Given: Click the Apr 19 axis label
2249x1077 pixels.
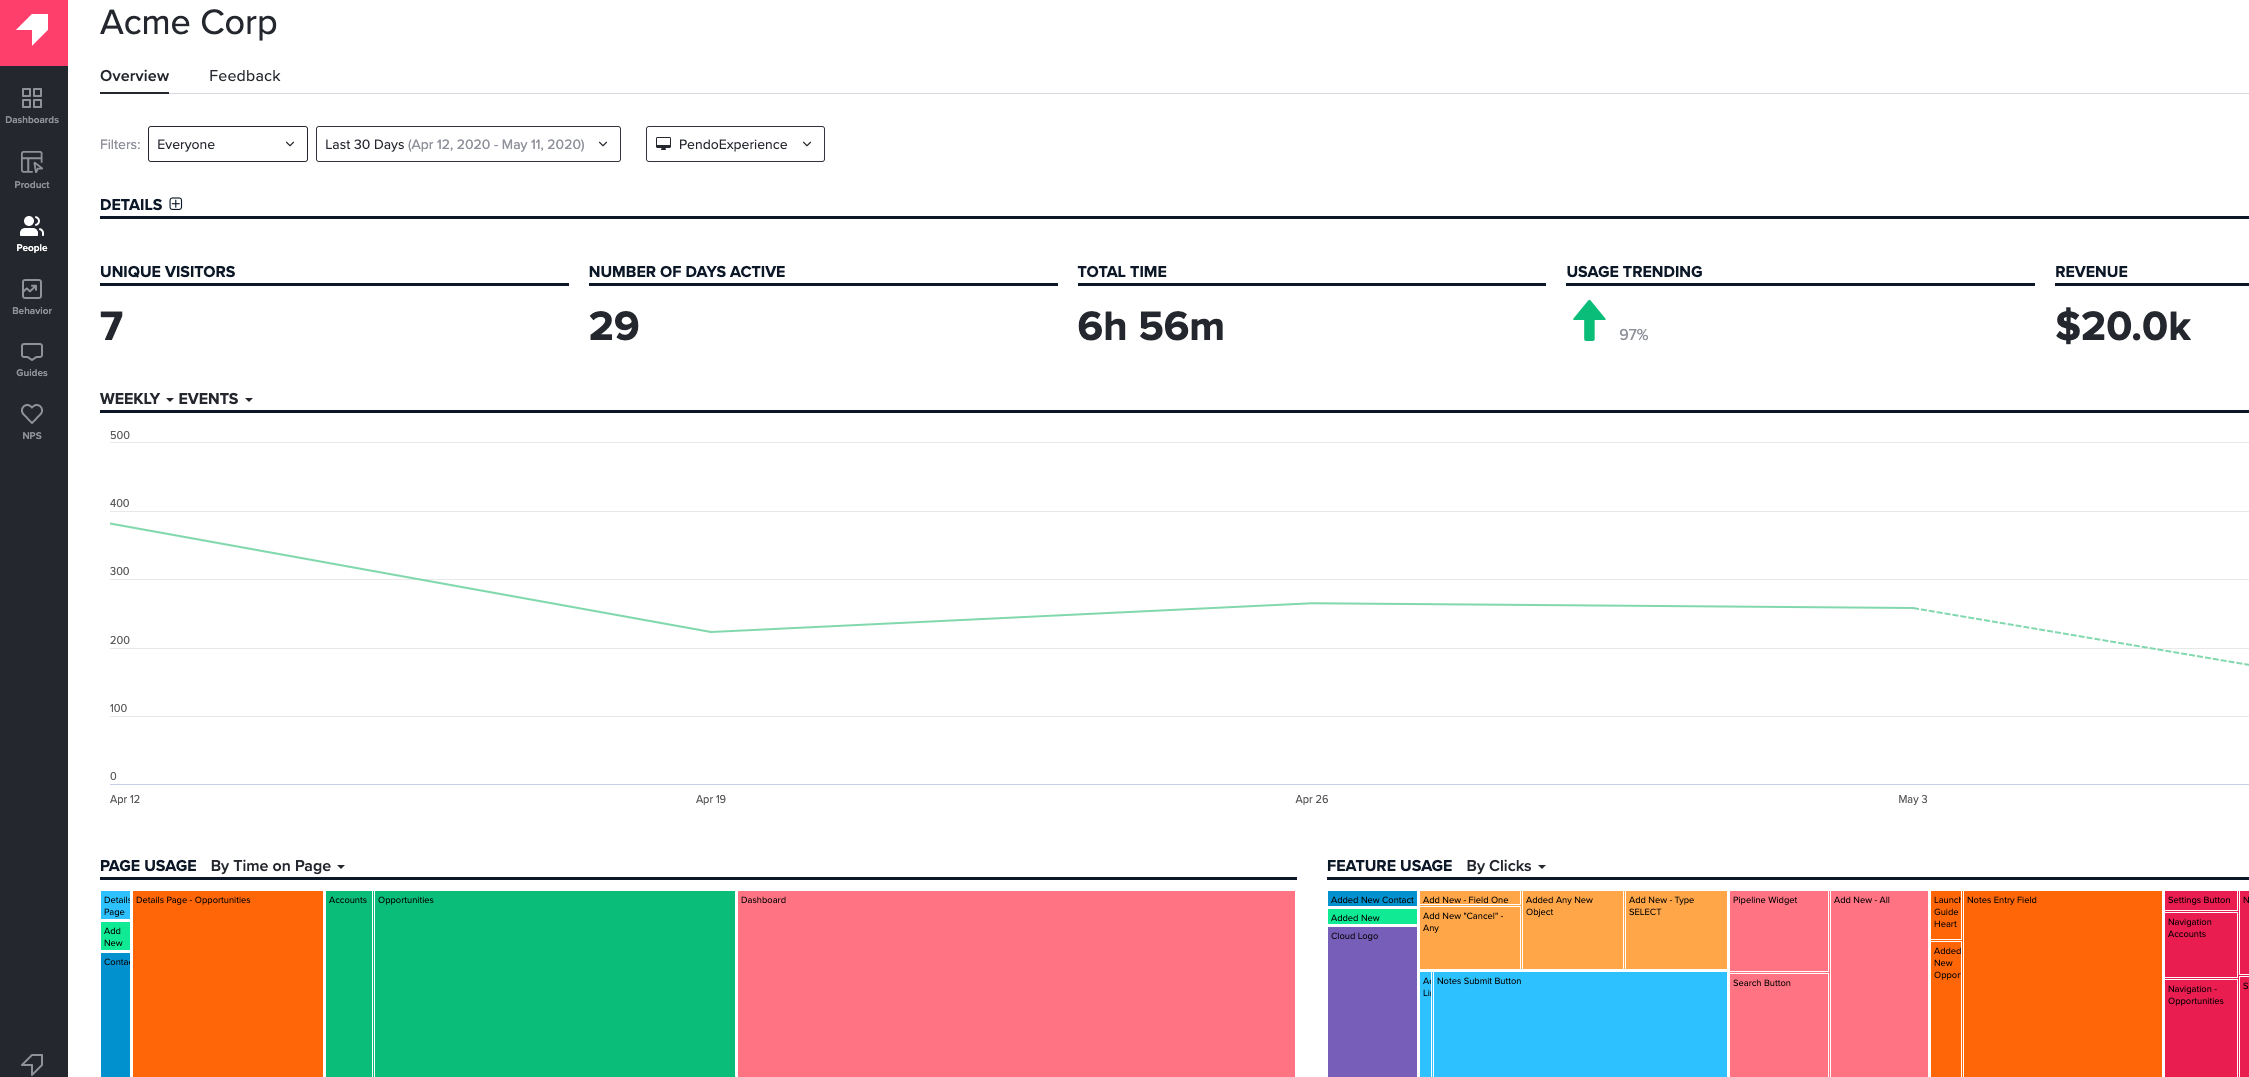Looking at the screenshot, I should click(x=711, y=799).
